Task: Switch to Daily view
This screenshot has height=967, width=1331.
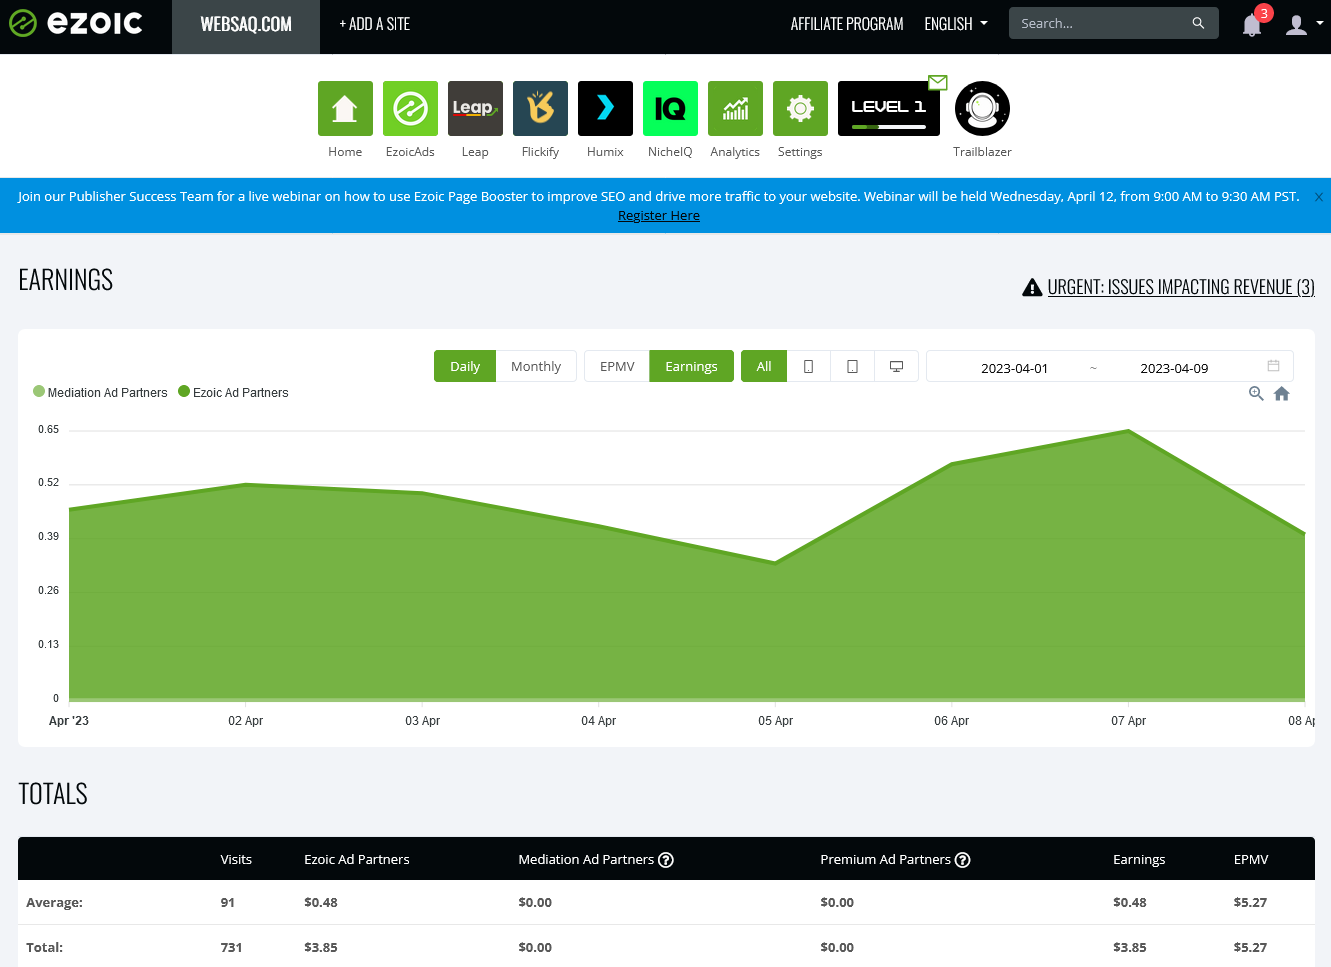Action: 465,366
